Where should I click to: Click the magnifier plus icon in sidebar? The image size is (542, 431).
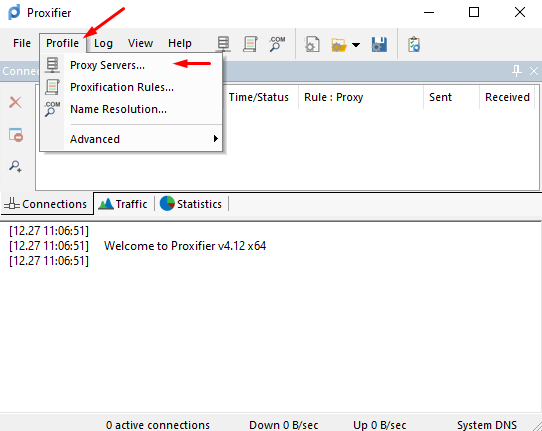(16, 166)
